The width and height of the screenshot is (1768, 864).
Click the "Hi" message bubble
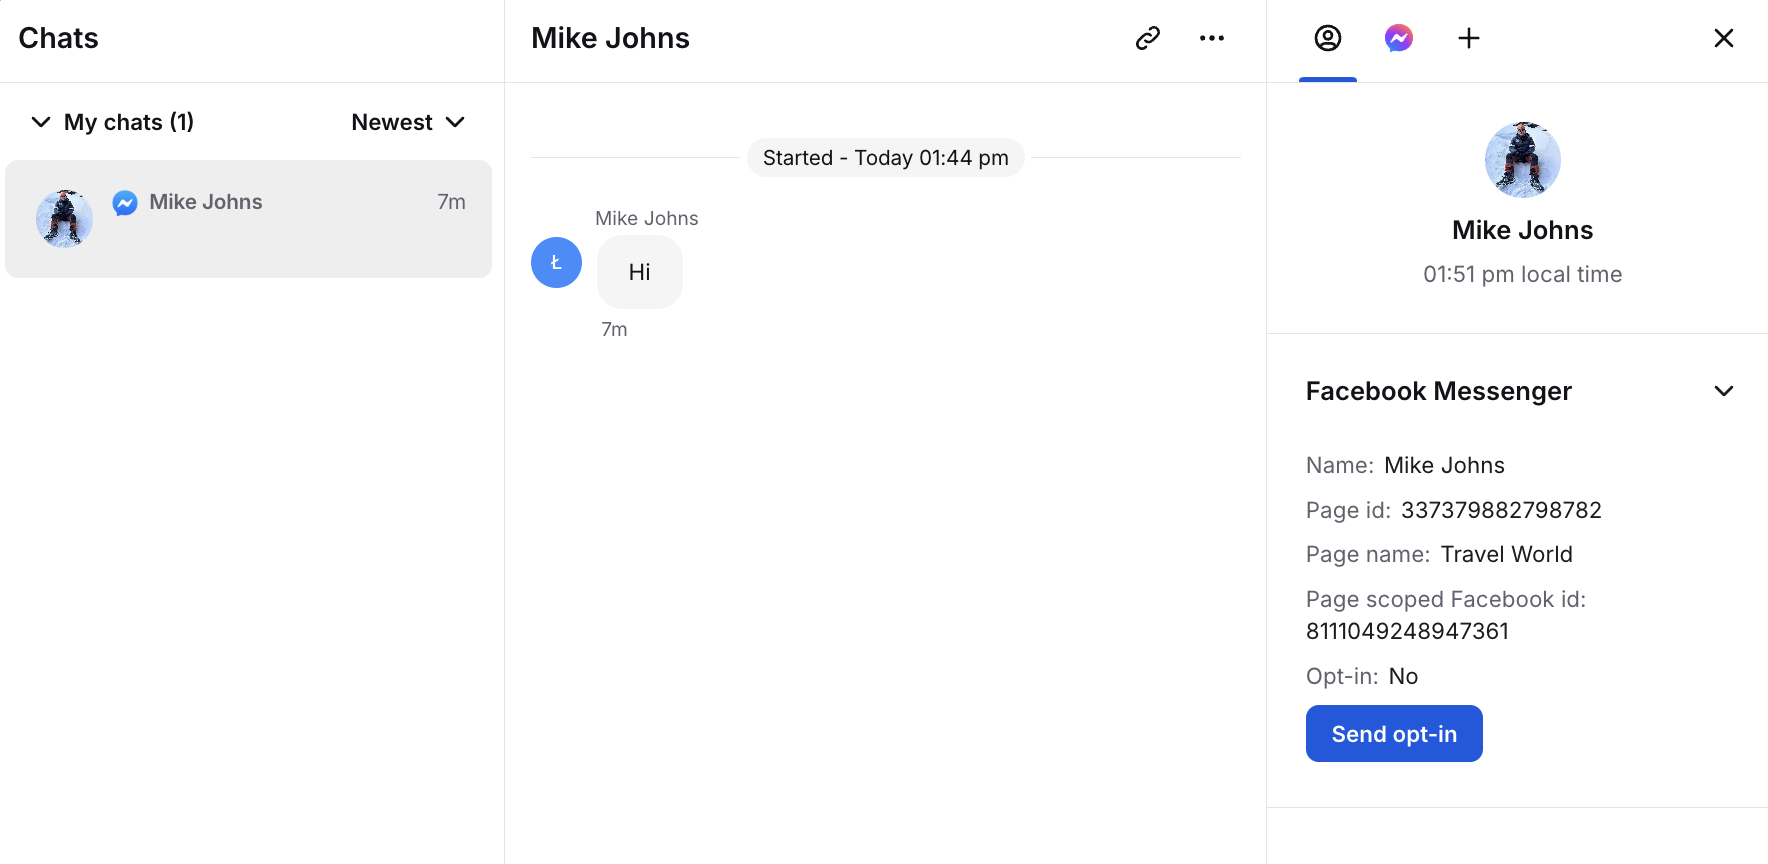coord(639,272)
